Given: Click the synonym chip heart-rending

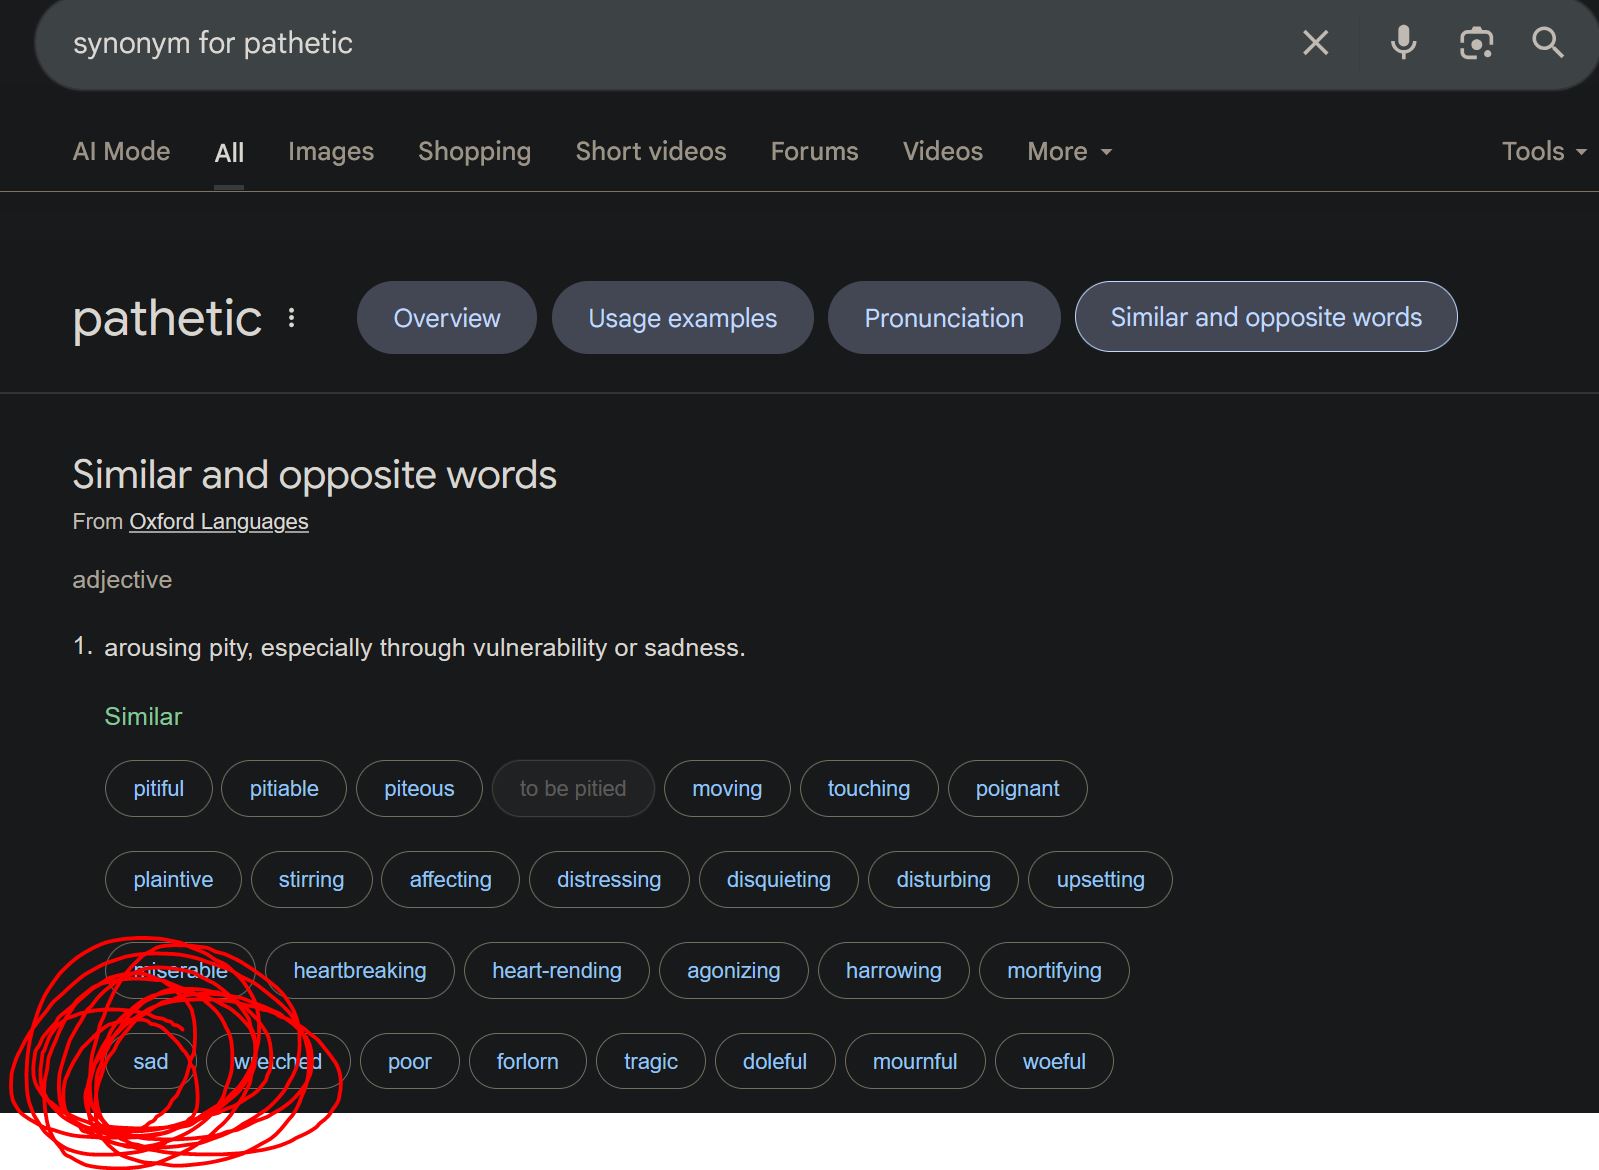Looking at the screenshot, I should coord(556,970).
